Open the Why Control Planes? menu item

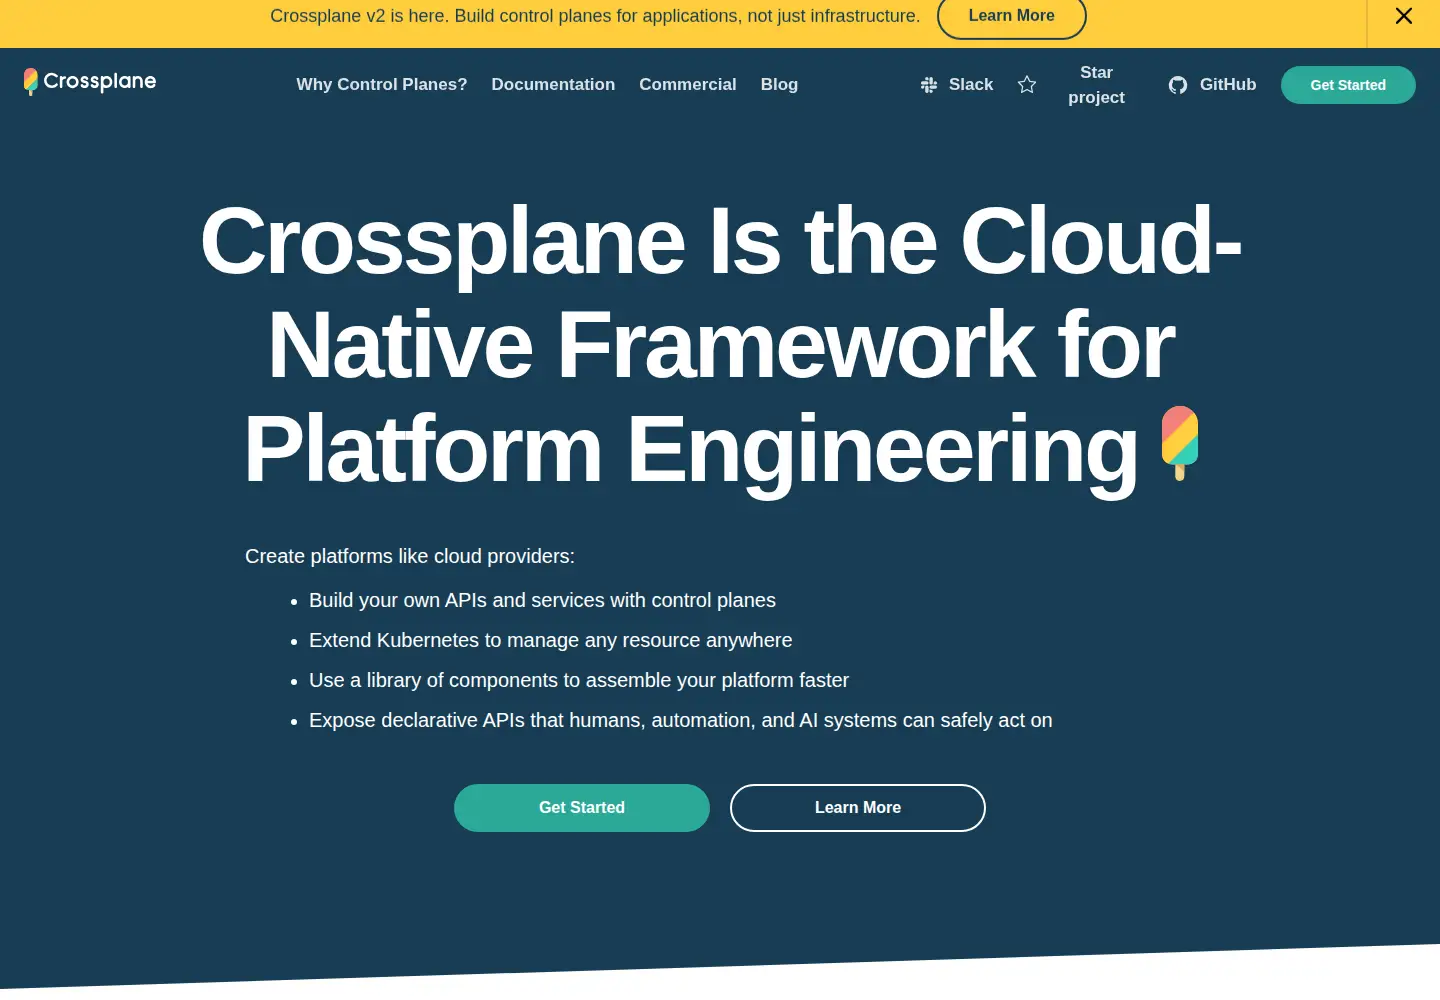[382, 85]
